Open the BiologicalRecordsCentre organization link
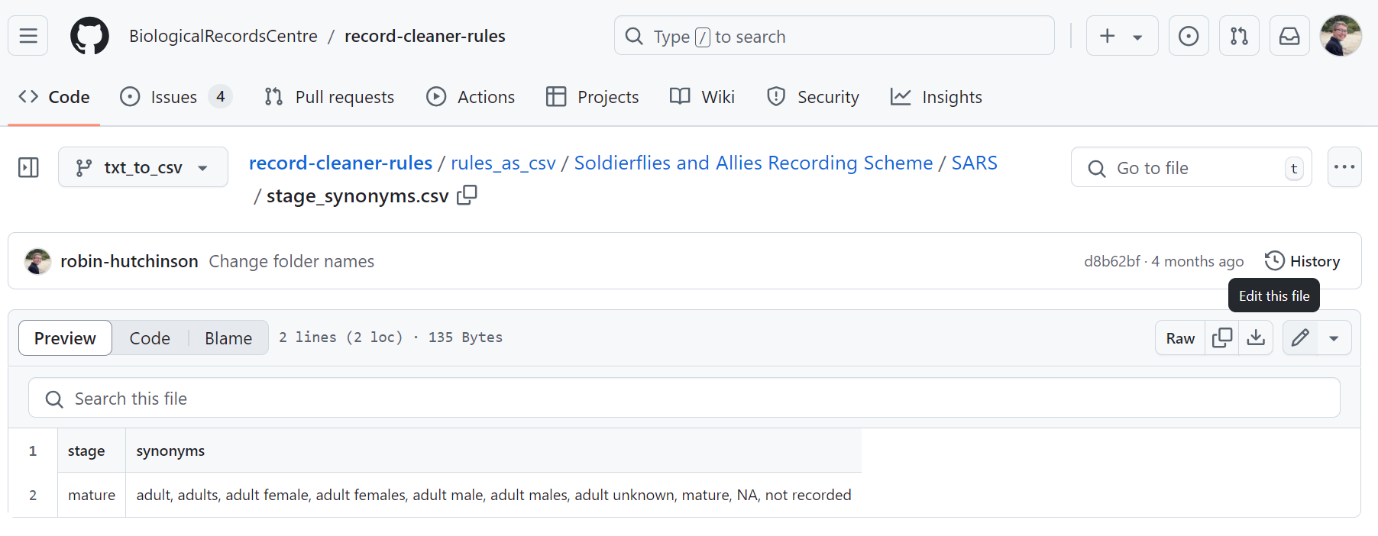This screenshot has width=1378, height=536. pos(223,36)
